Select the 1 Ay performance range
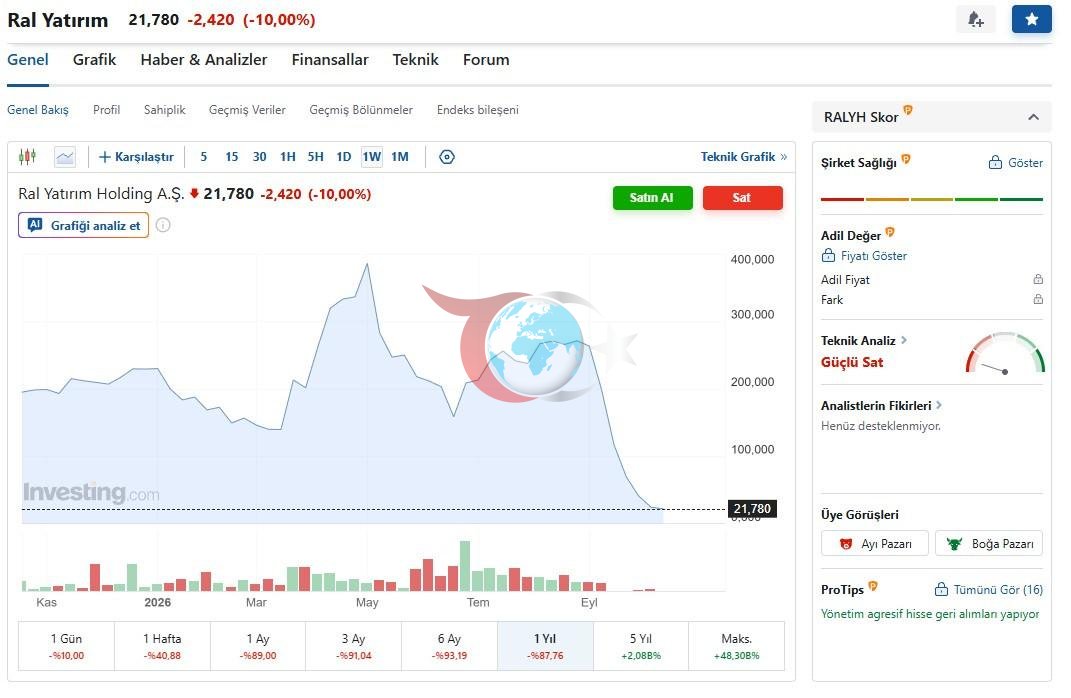Viewport: 1071px width, 698px height. point(258,646)
